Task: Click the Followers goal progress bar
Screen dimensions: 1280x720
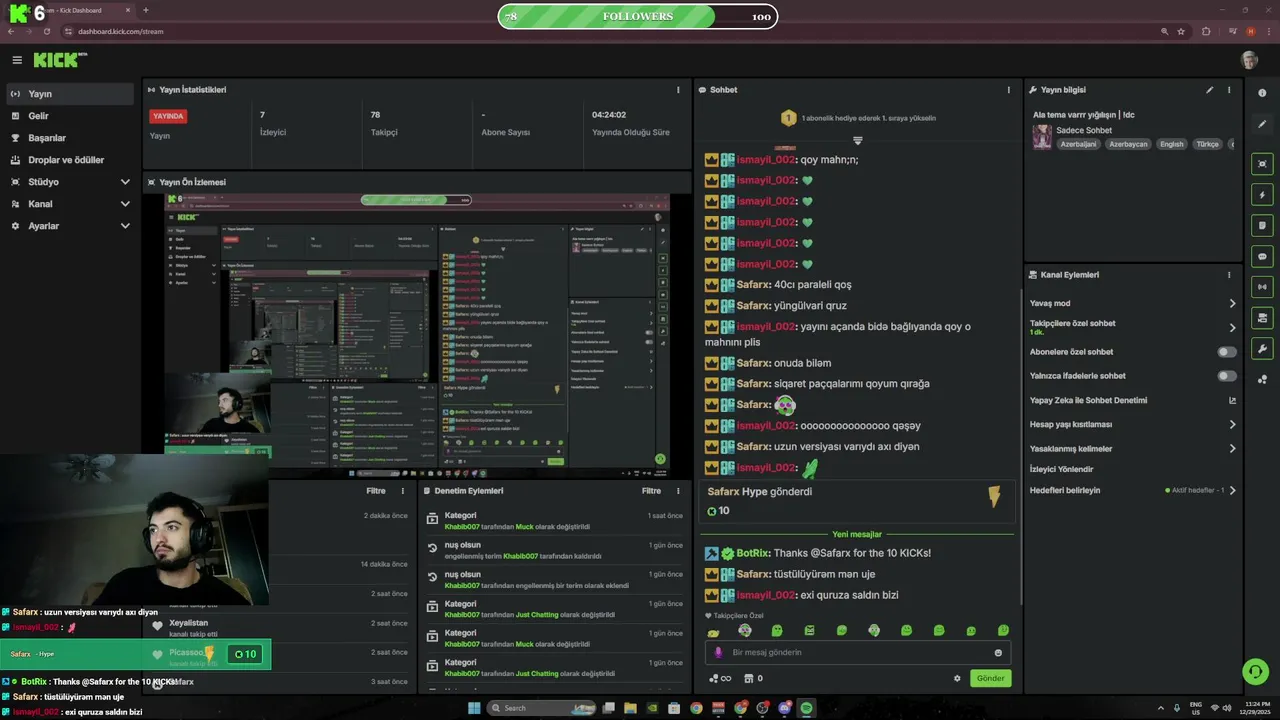Action: click(637, 16)
